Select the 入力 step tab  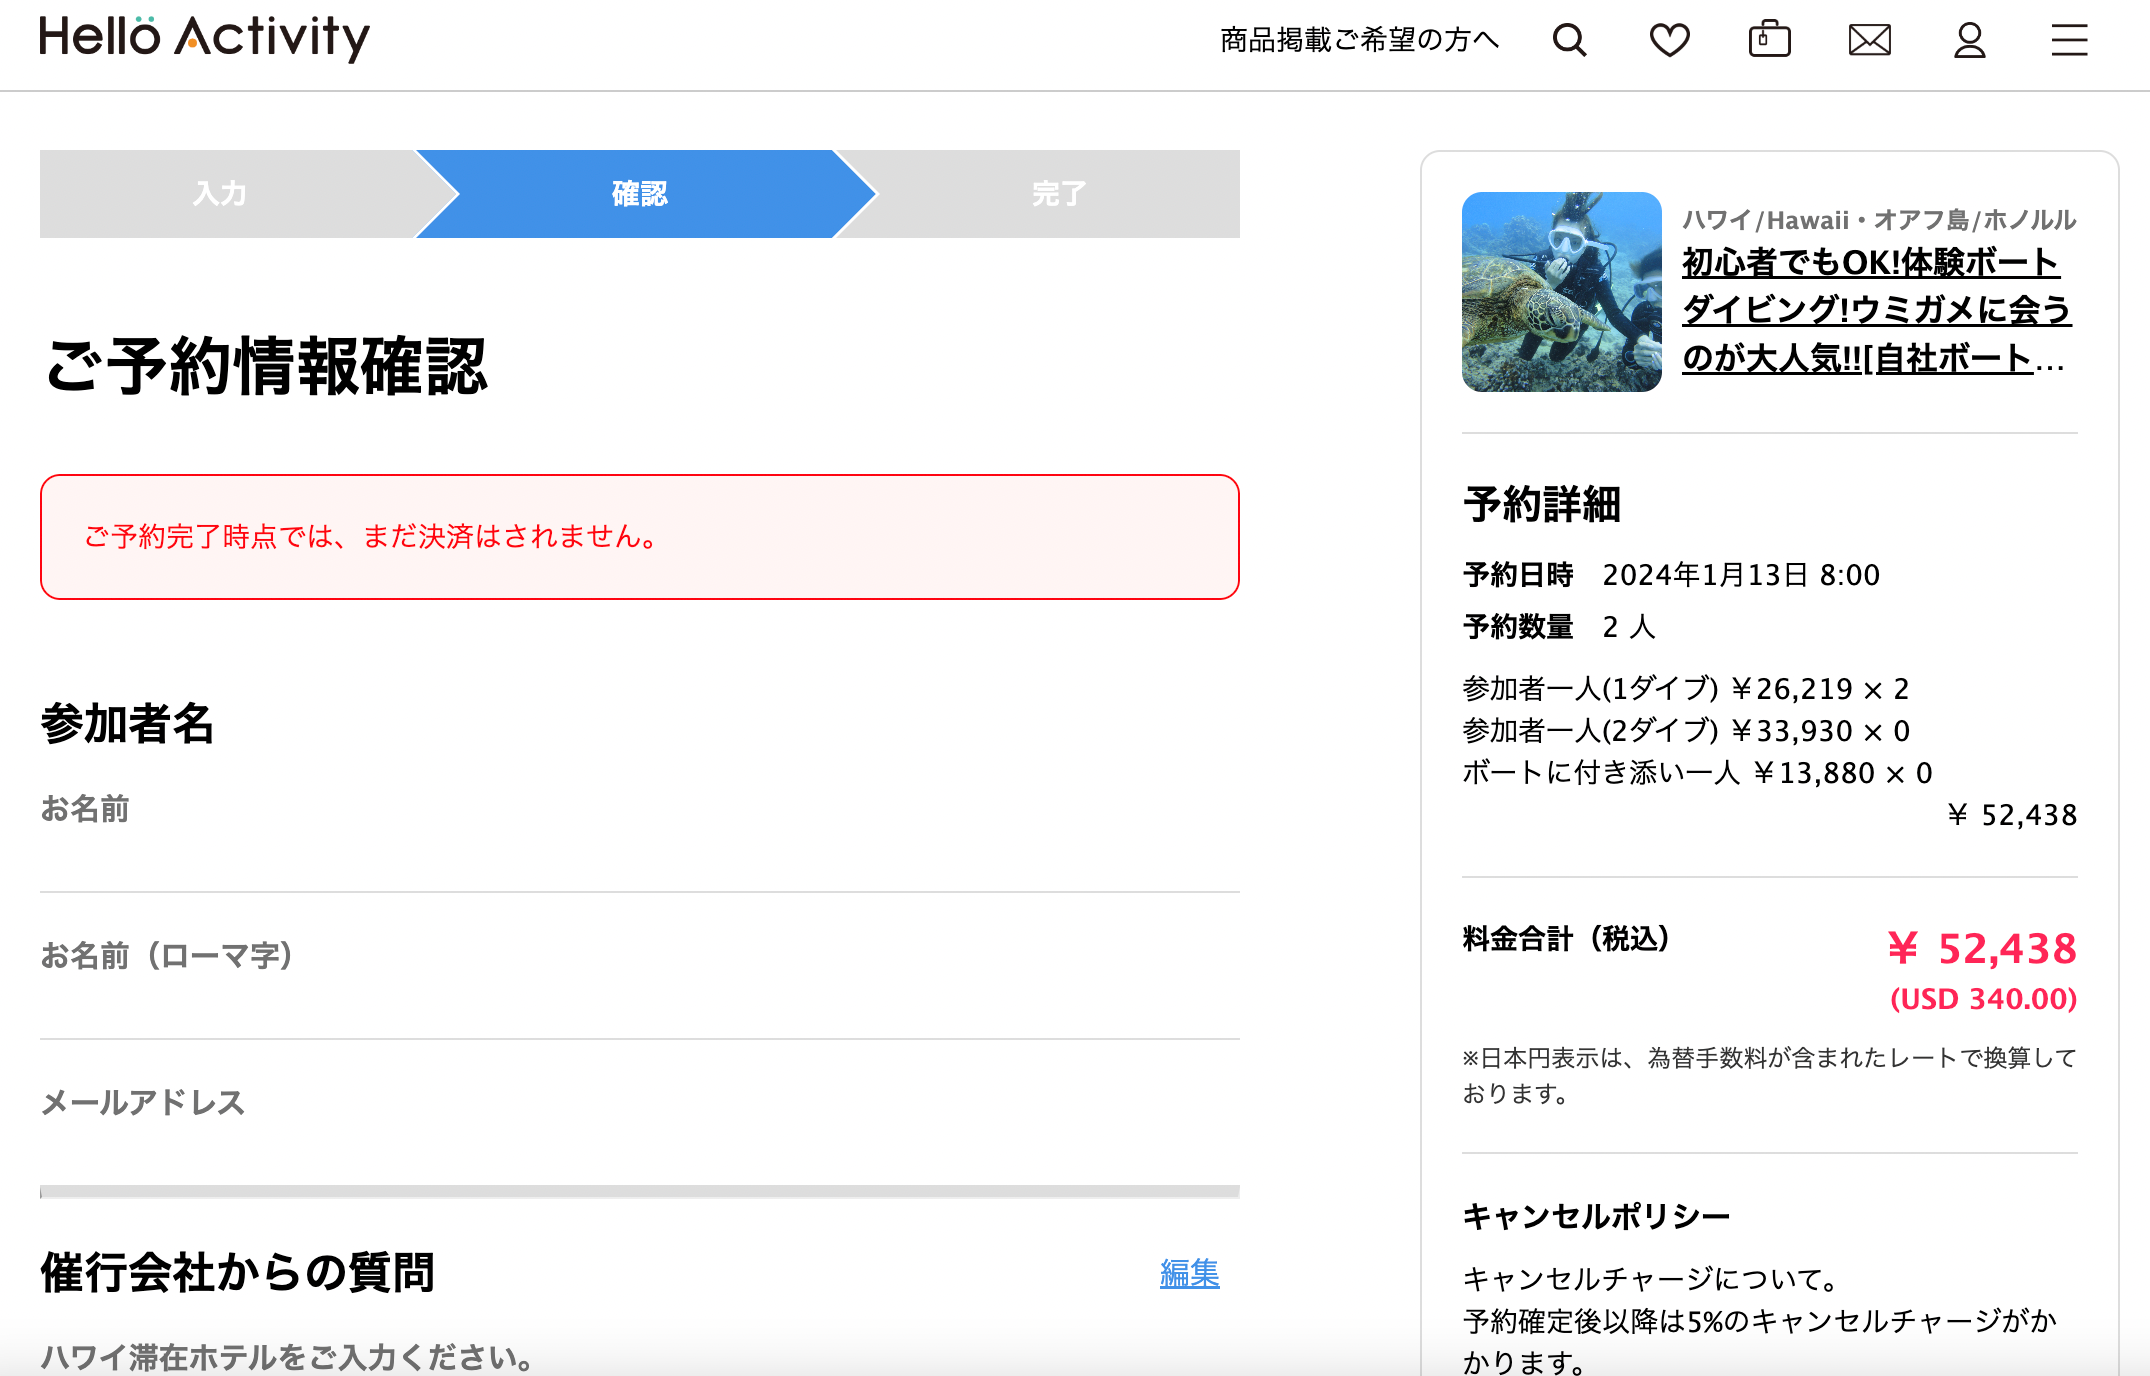click(x=220, y=194)
